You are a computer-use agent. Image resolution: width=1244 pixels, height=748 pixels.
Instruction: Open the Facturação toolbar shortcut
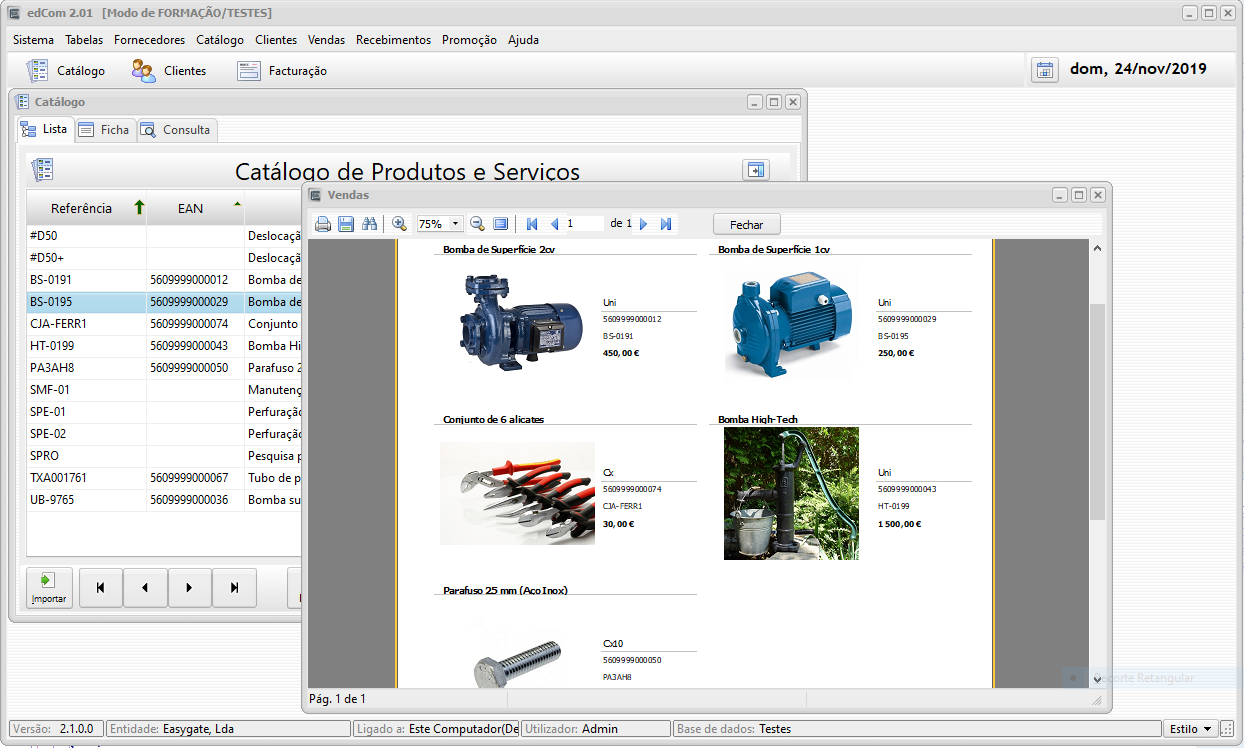click(x=282, y=71)
